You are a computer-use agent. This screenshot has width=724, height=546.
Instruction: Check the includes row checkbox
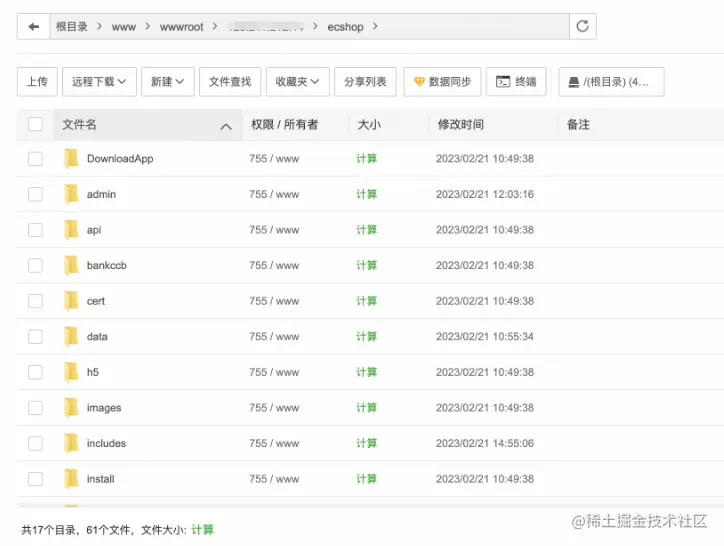tap(36, 443)
